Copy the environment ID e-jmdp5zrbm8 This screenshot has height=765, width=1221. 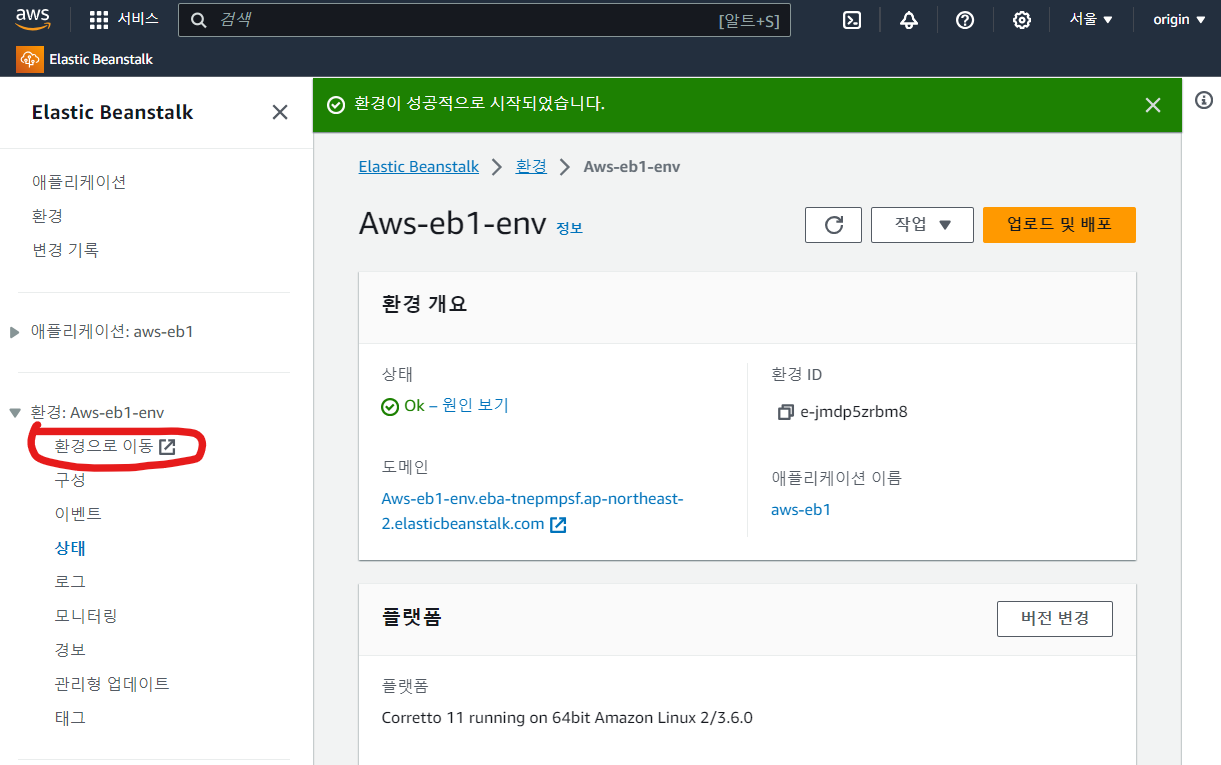785,412
